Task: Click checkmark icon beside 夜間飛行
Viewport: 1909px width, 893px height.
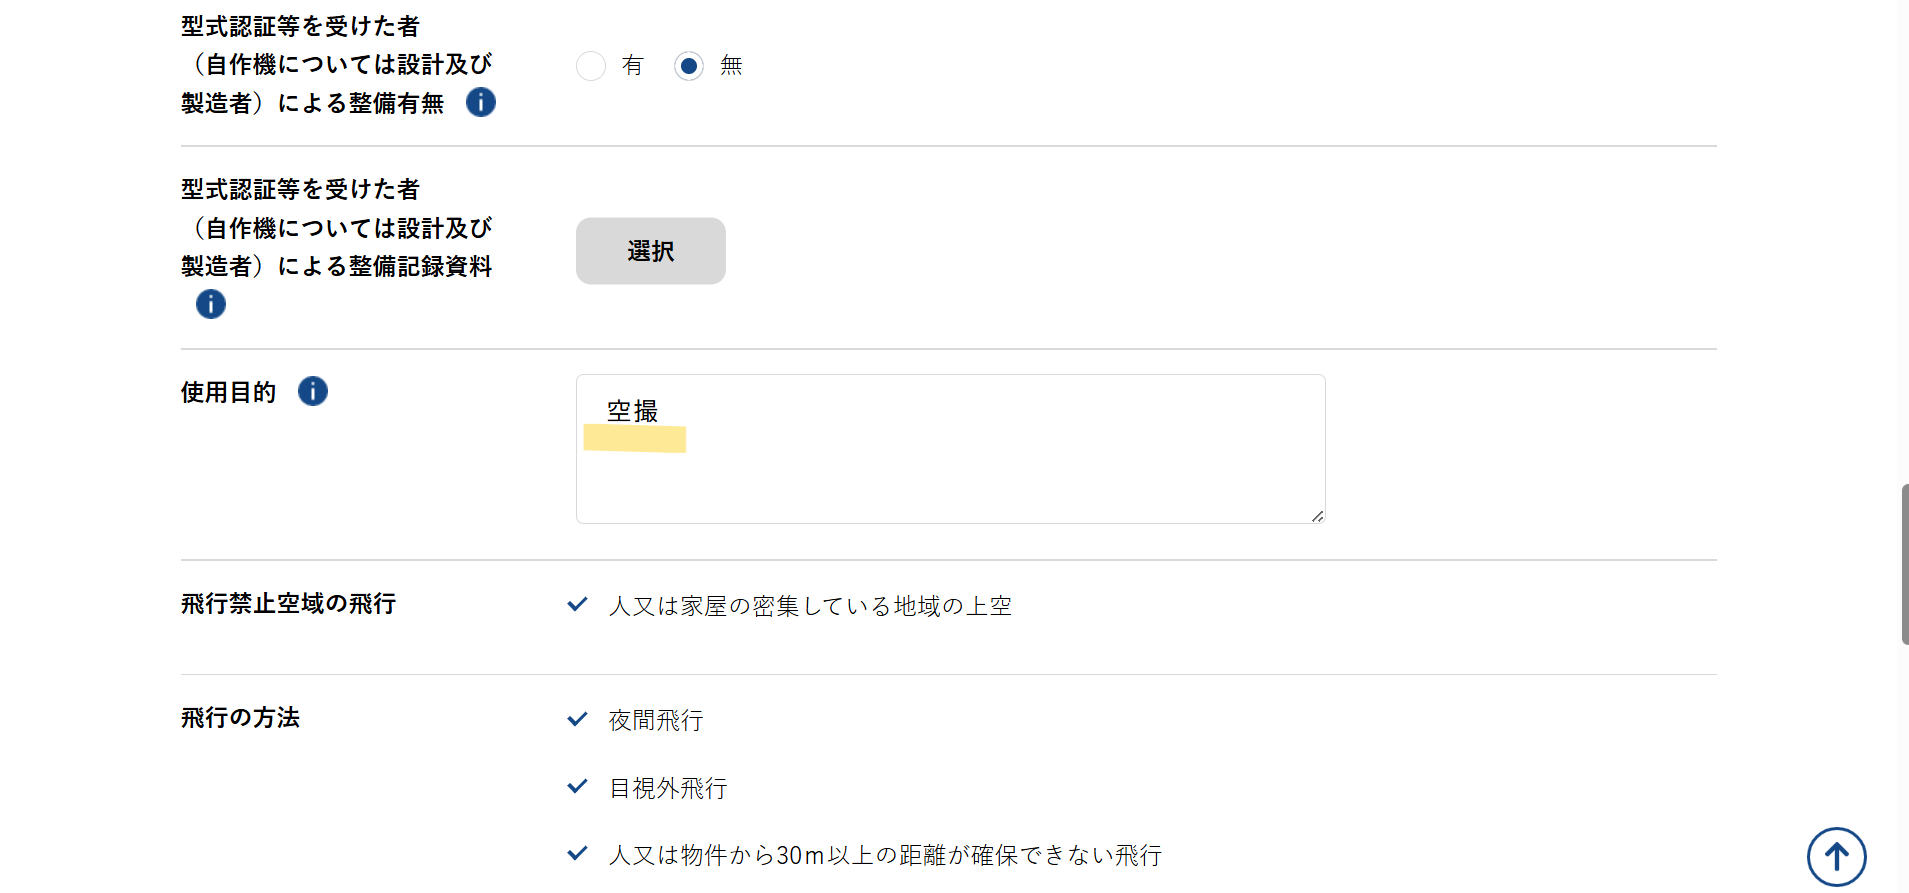Action: pos(577,719)
